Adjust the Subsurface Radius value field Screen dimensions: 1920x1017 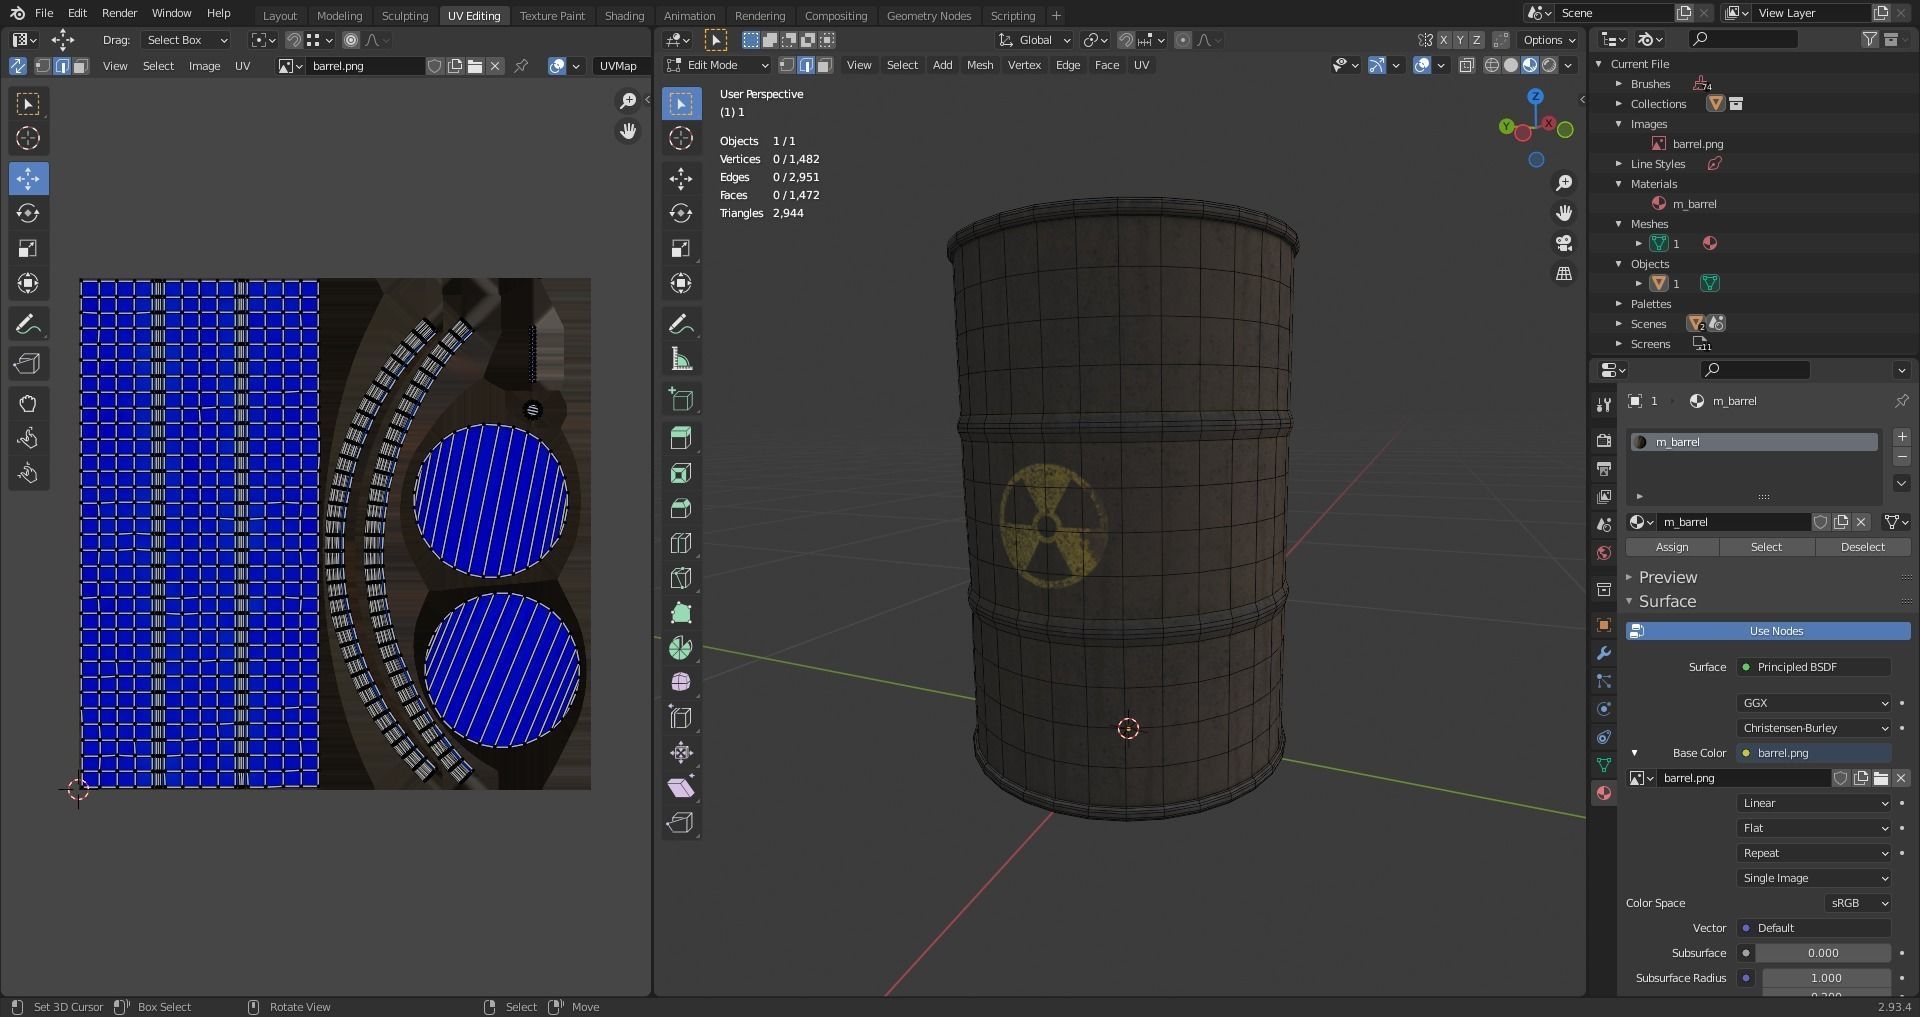tap(1824, 978)
